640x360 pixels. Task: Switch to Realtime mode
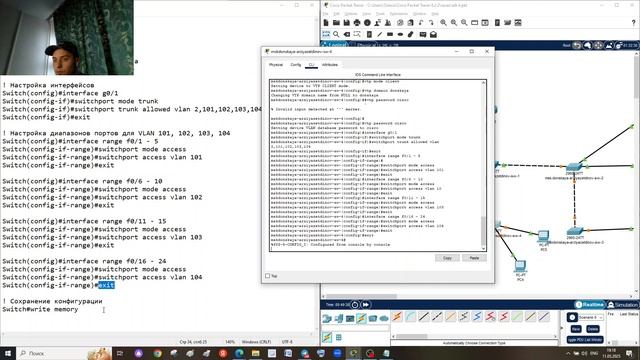tap(589, 305)
